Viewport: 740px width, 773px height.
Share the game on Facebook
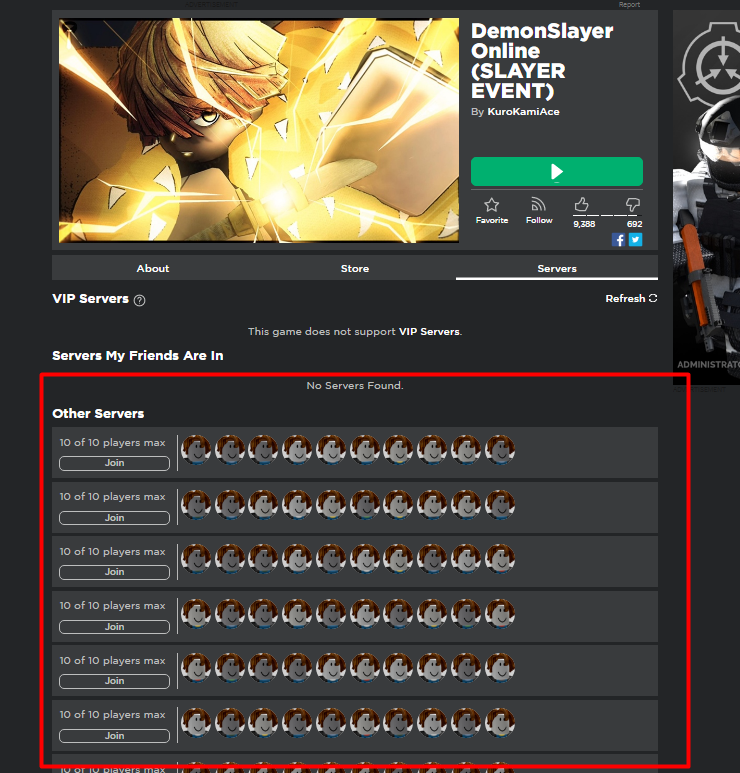click(618, 240)
